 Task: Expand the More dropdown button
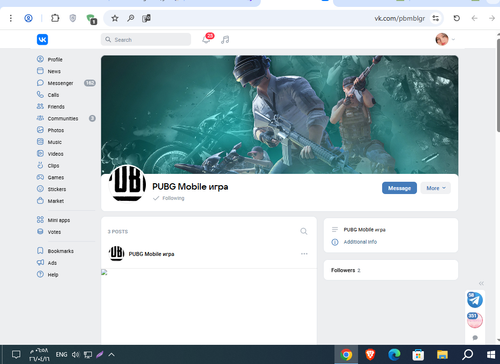point(436,188)
